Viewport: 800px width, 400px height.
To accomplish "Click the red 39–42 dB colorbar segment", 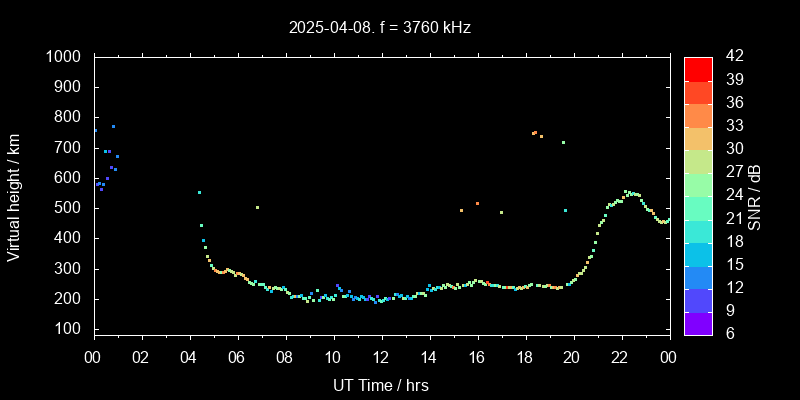I will point(698,68).
